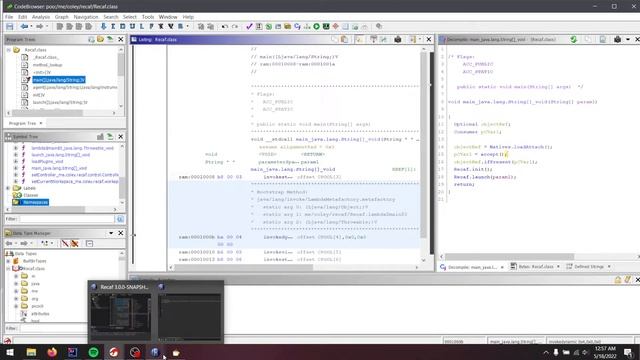Select main([Ljava/lang/String;)V fragment in Program Tree

tap(59, 80)
